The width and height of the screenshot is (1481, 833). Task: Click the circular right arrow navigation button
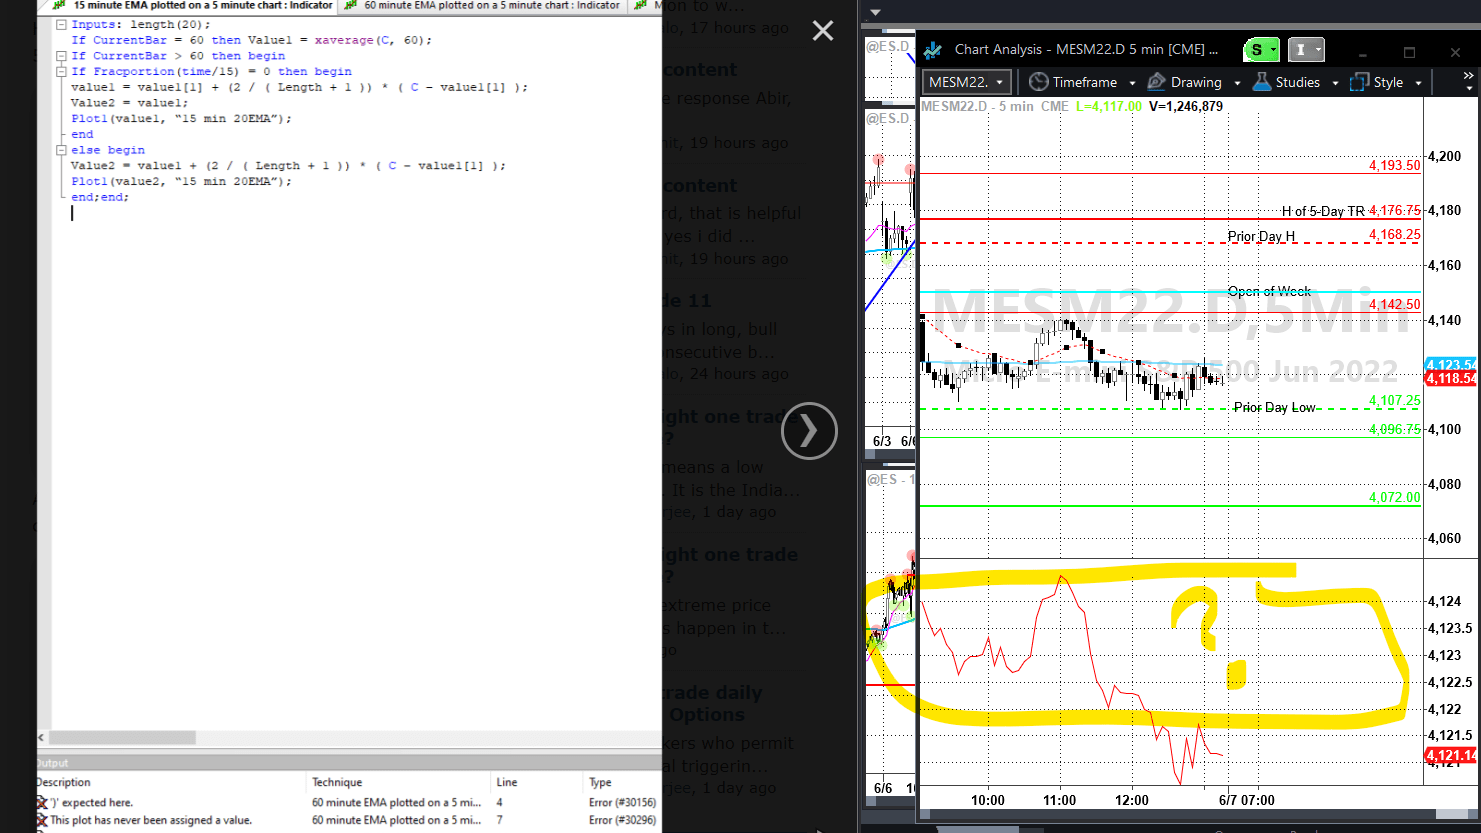pos(809,431)
